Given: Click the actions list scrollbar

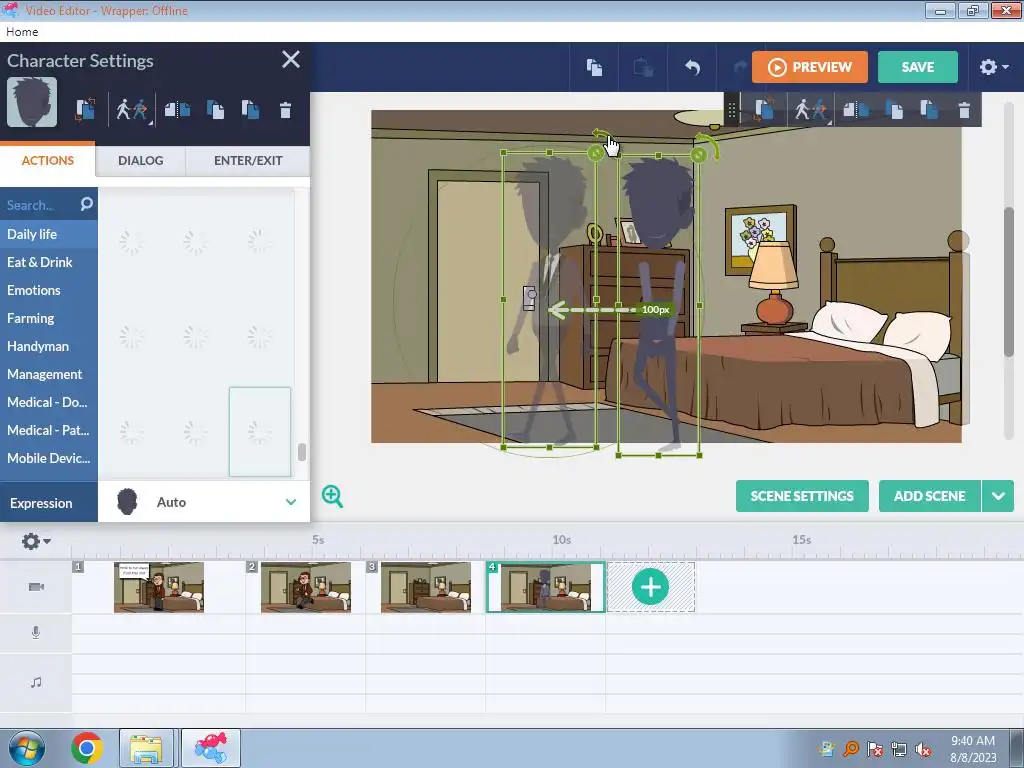Looking at the screenshot, I should click(x=302, y=452).
